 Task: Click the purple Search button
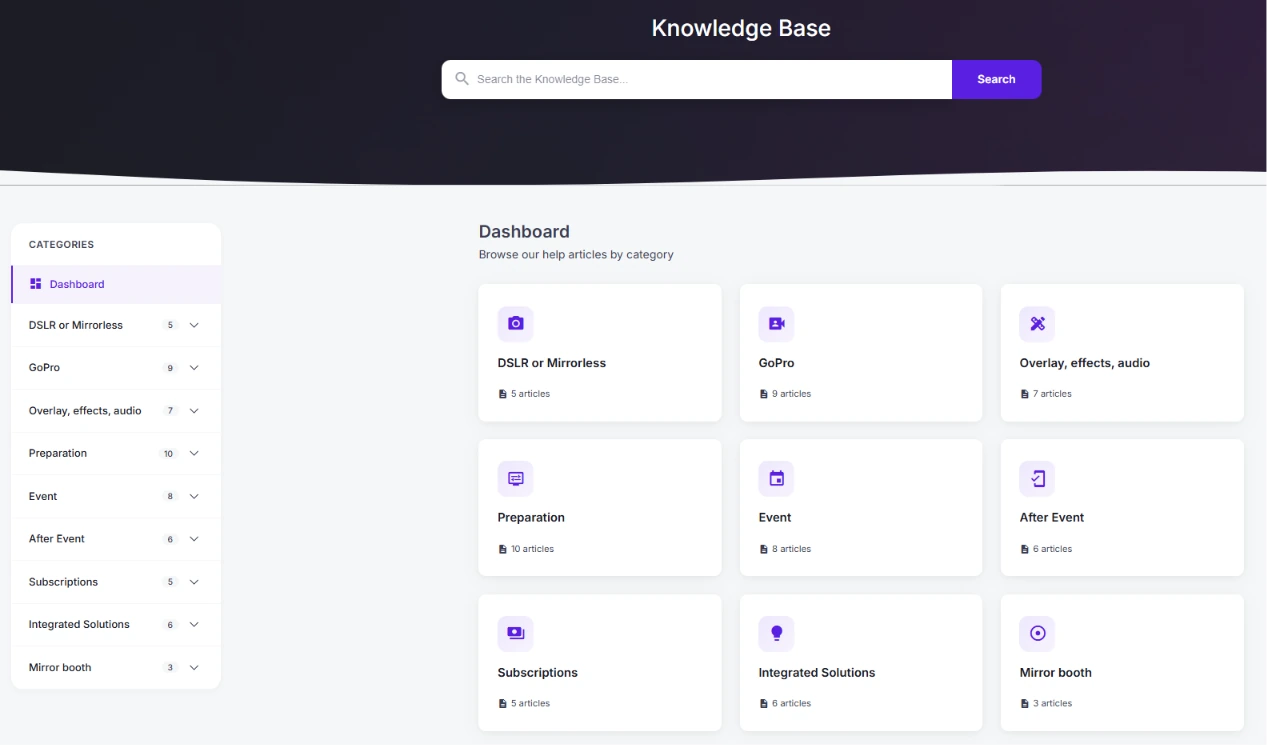tap(996, 79)
